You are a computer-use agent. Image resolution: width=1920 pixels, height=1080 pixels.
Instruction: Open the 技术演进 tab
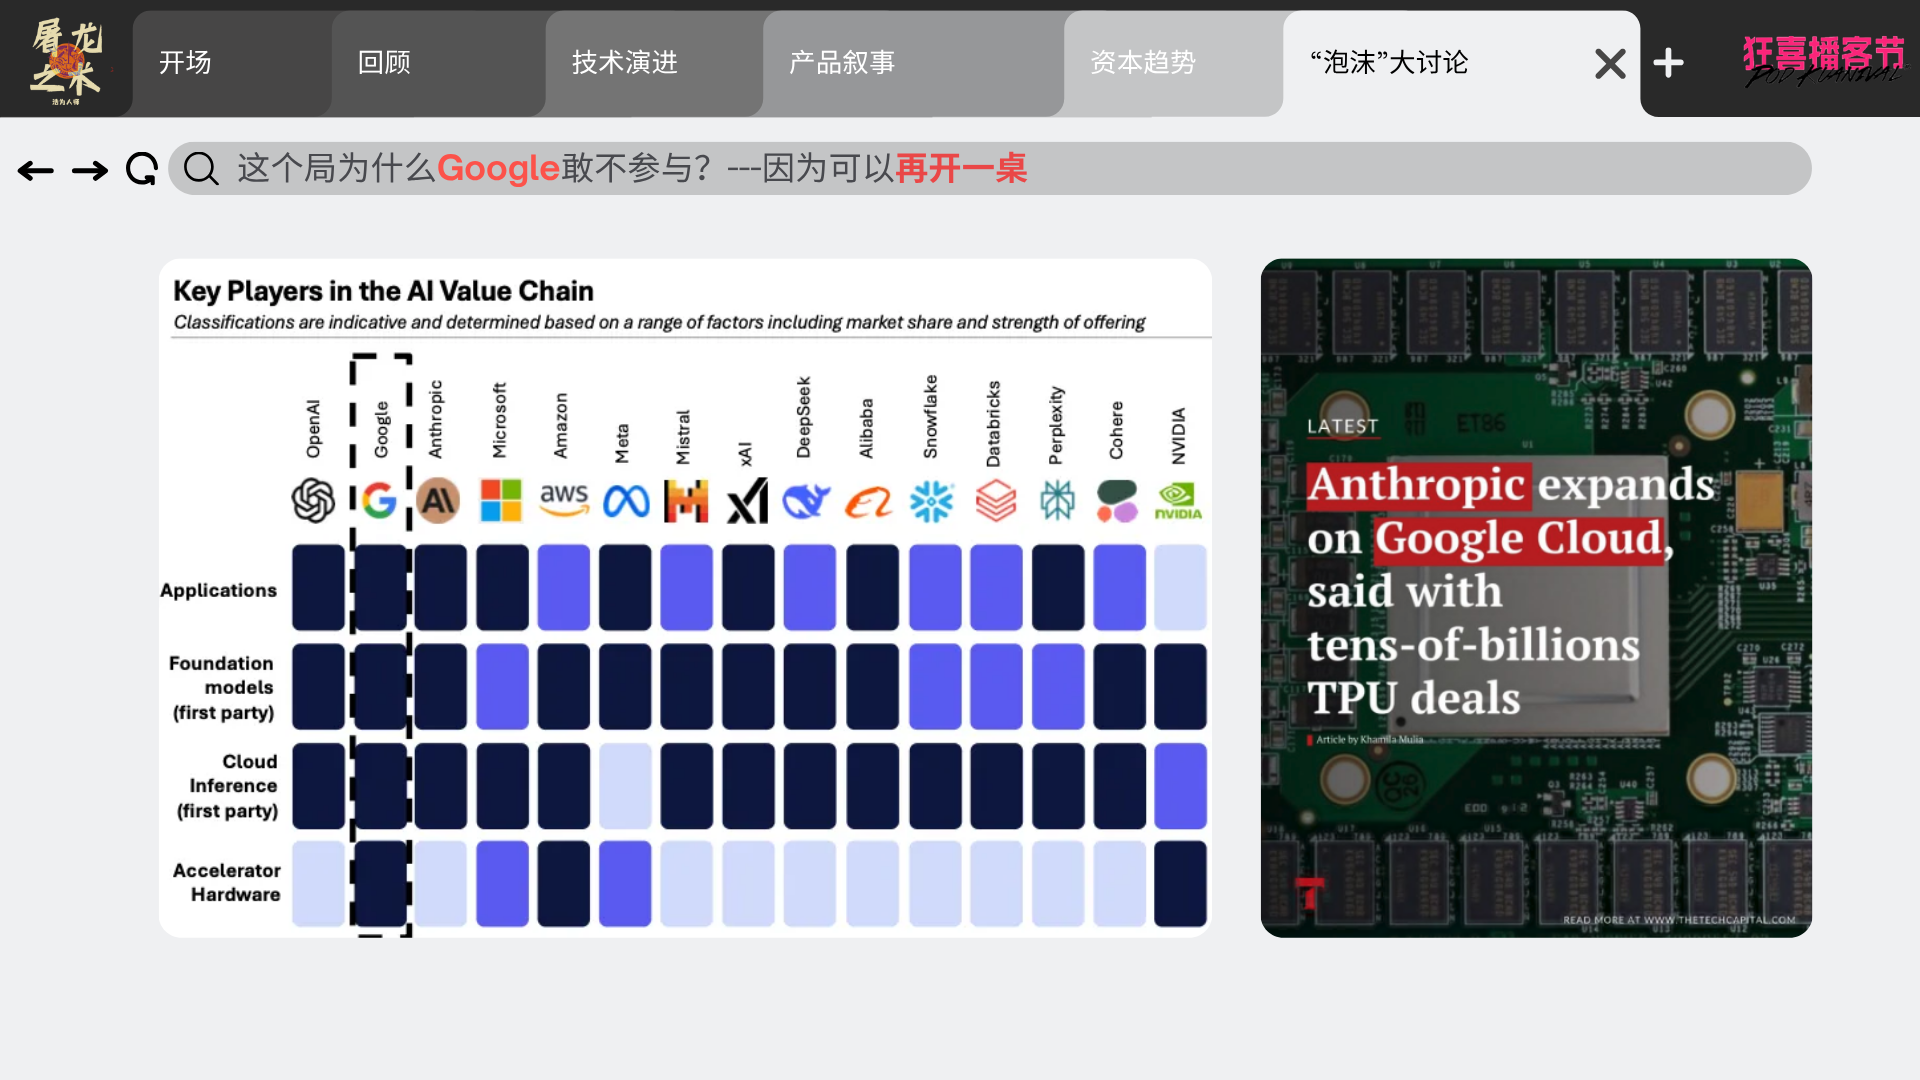[625, 63]
